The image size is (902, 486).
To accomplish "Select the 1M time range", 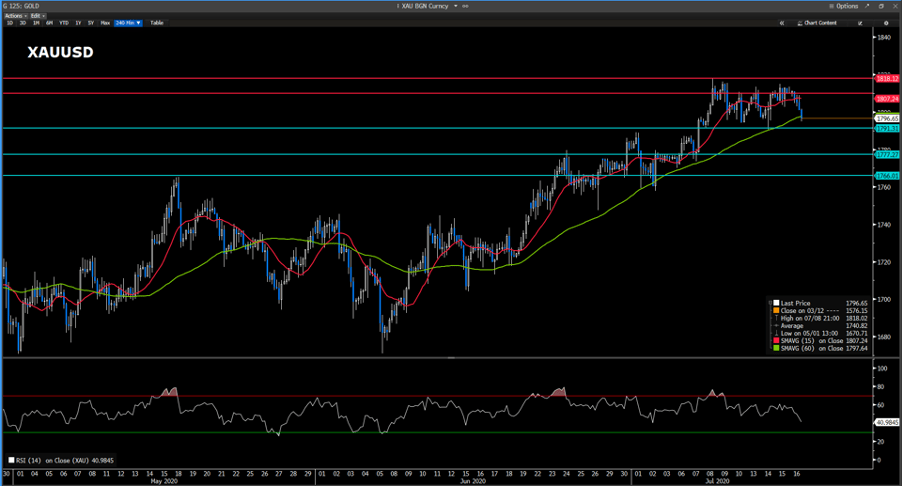I will pos(36,23).
